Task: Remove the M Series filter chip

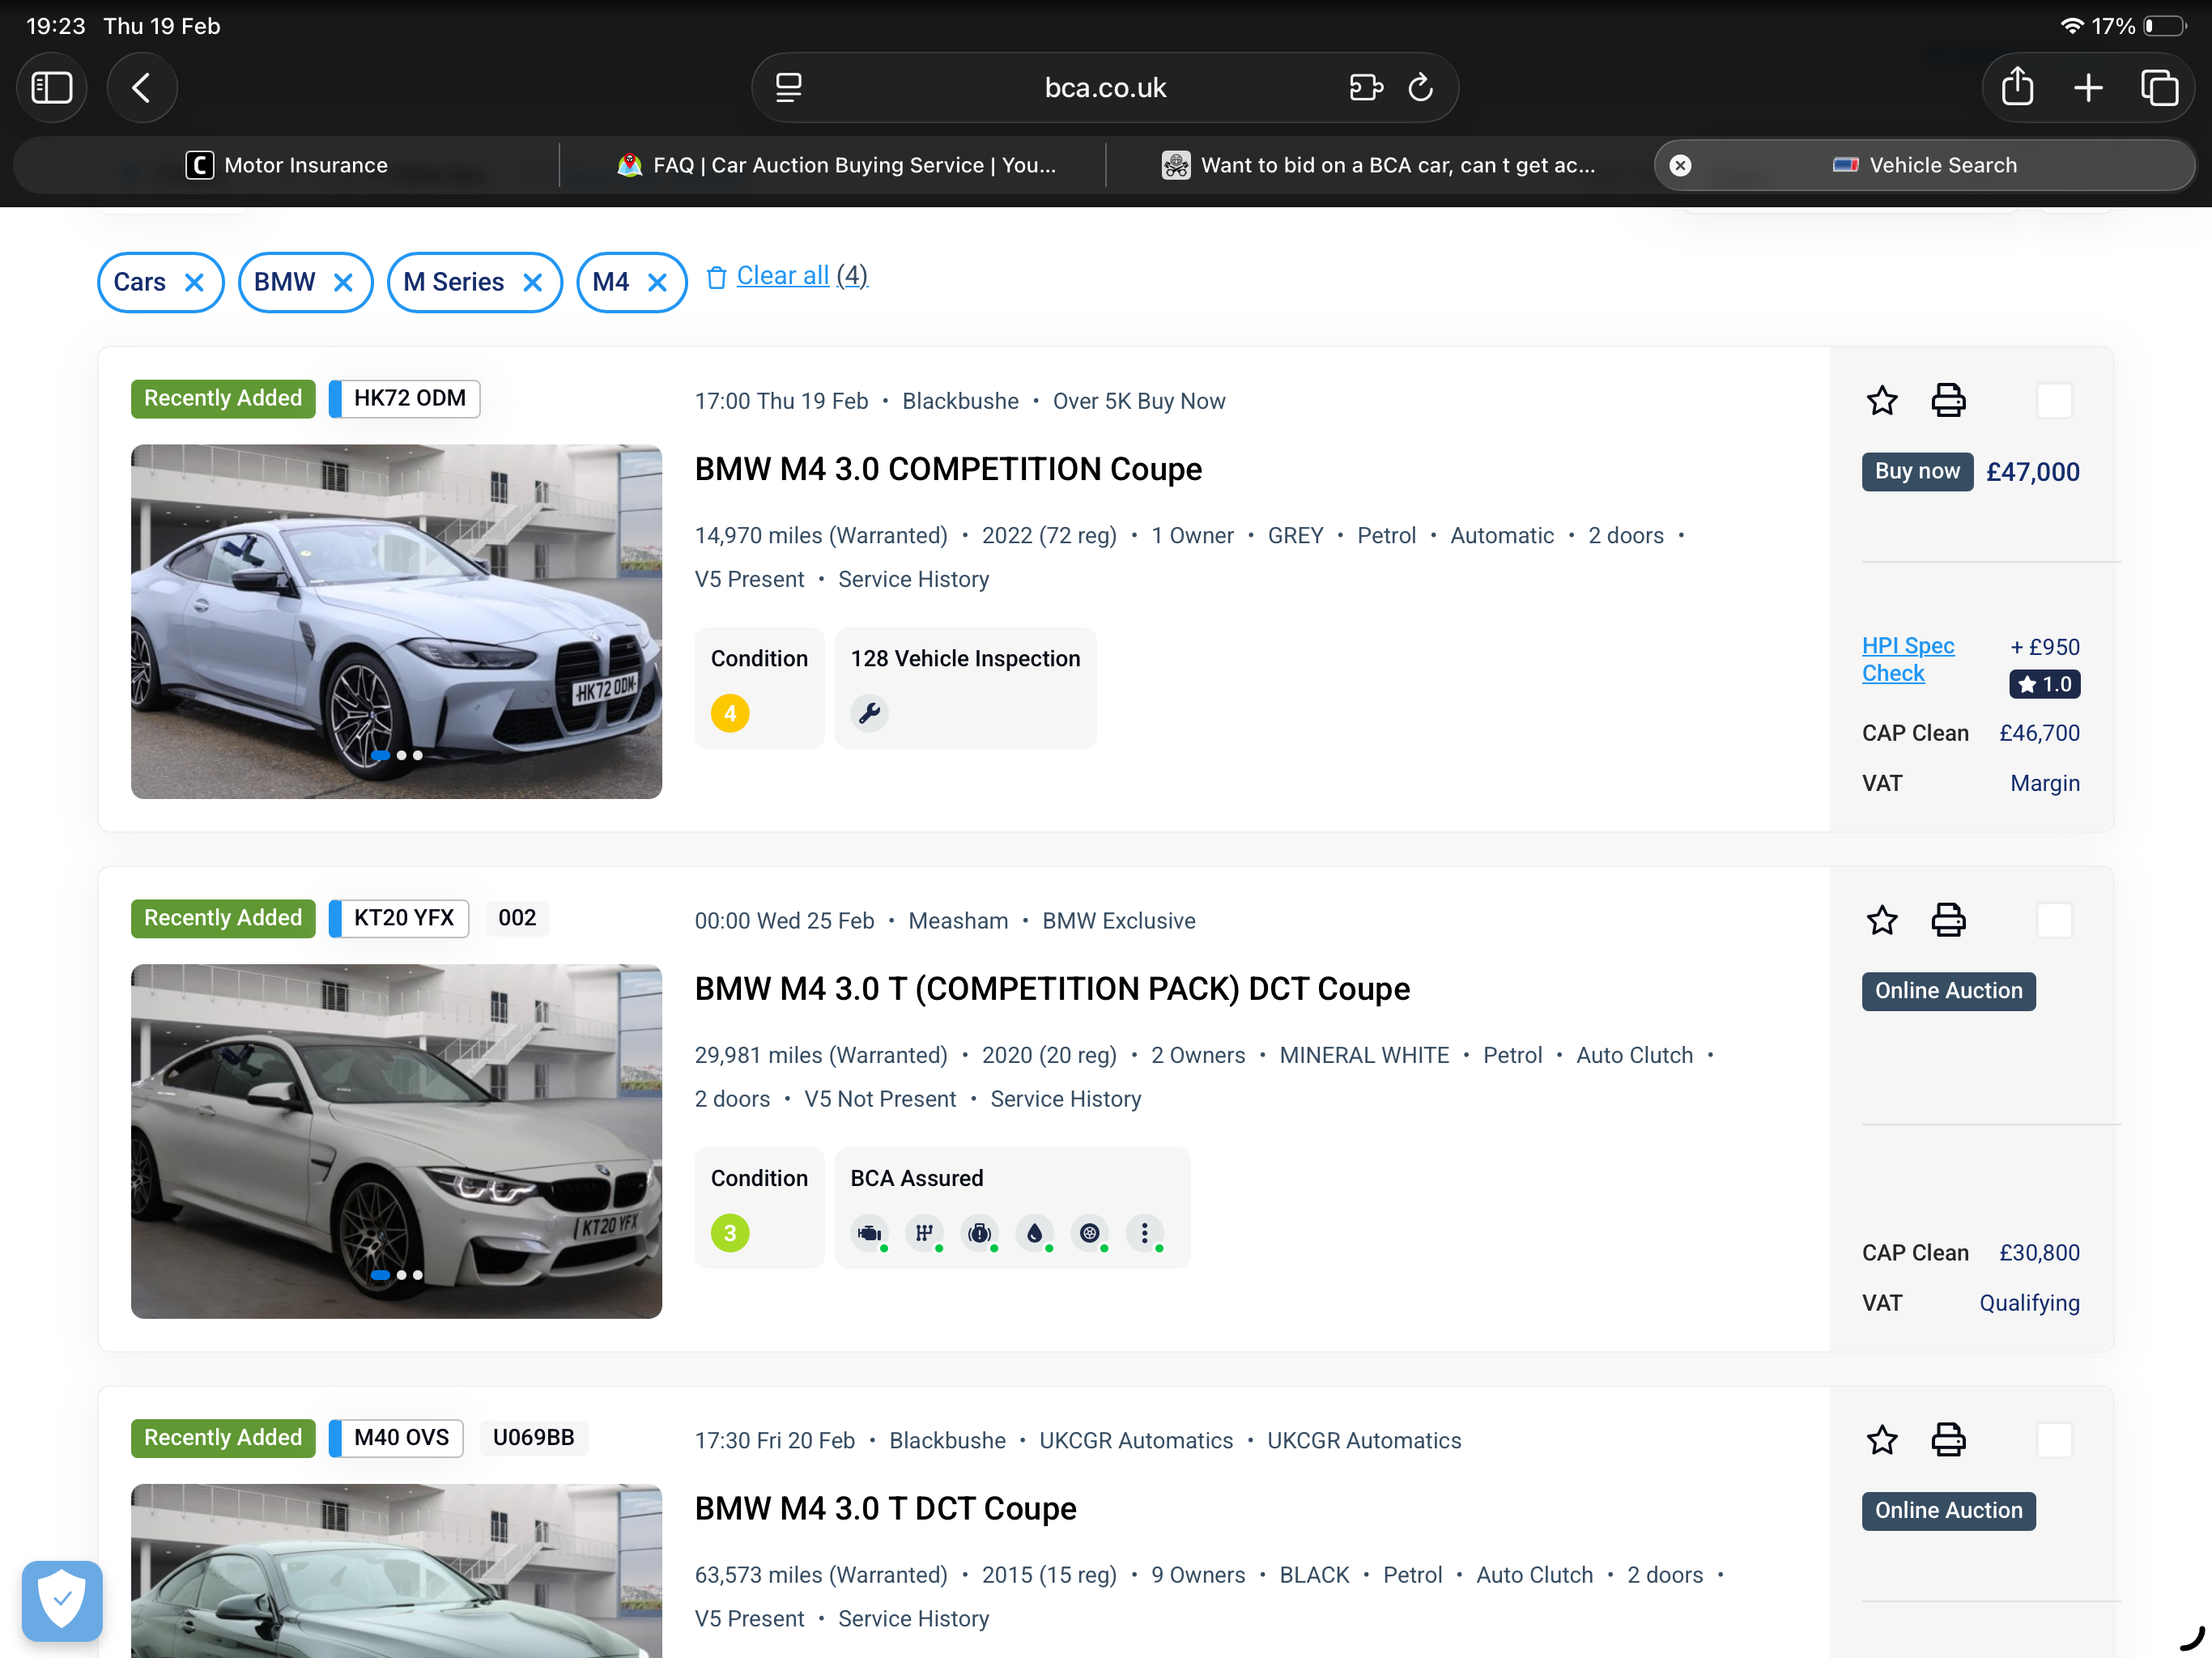Action: [x=533, y=283]
